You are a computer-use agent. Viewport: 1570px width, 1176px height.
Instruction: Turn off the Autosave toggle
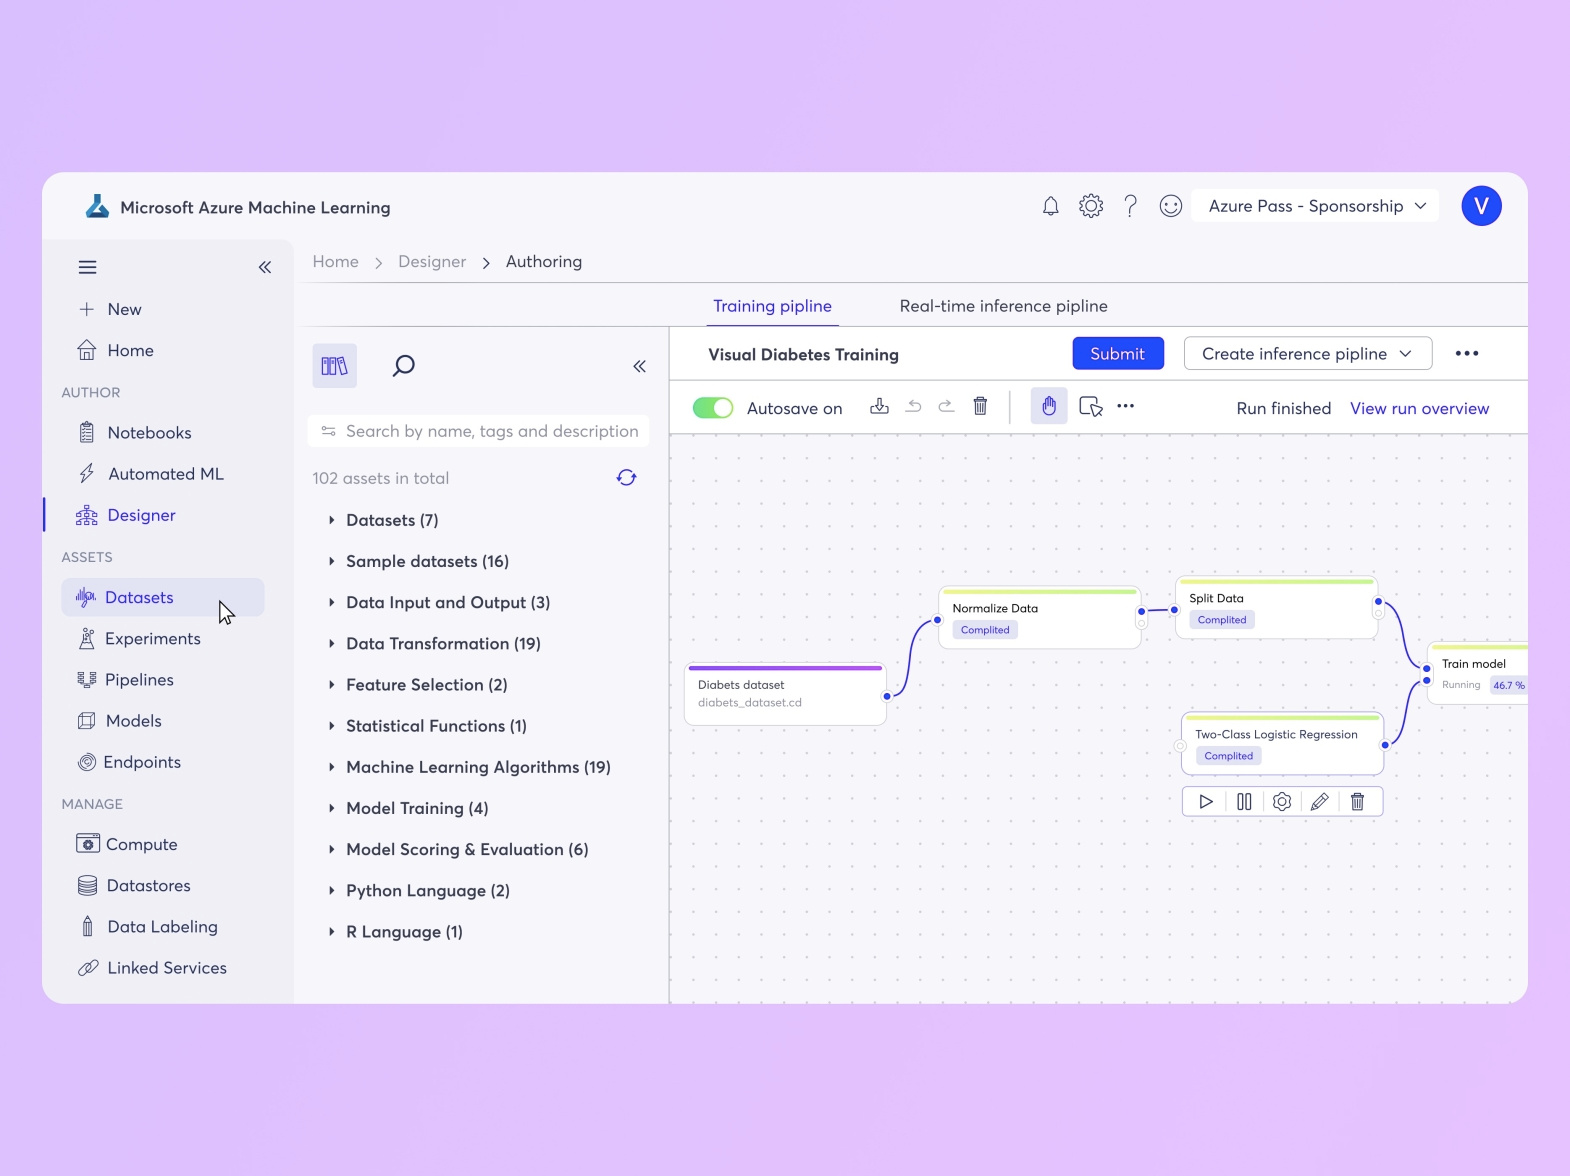713,408
